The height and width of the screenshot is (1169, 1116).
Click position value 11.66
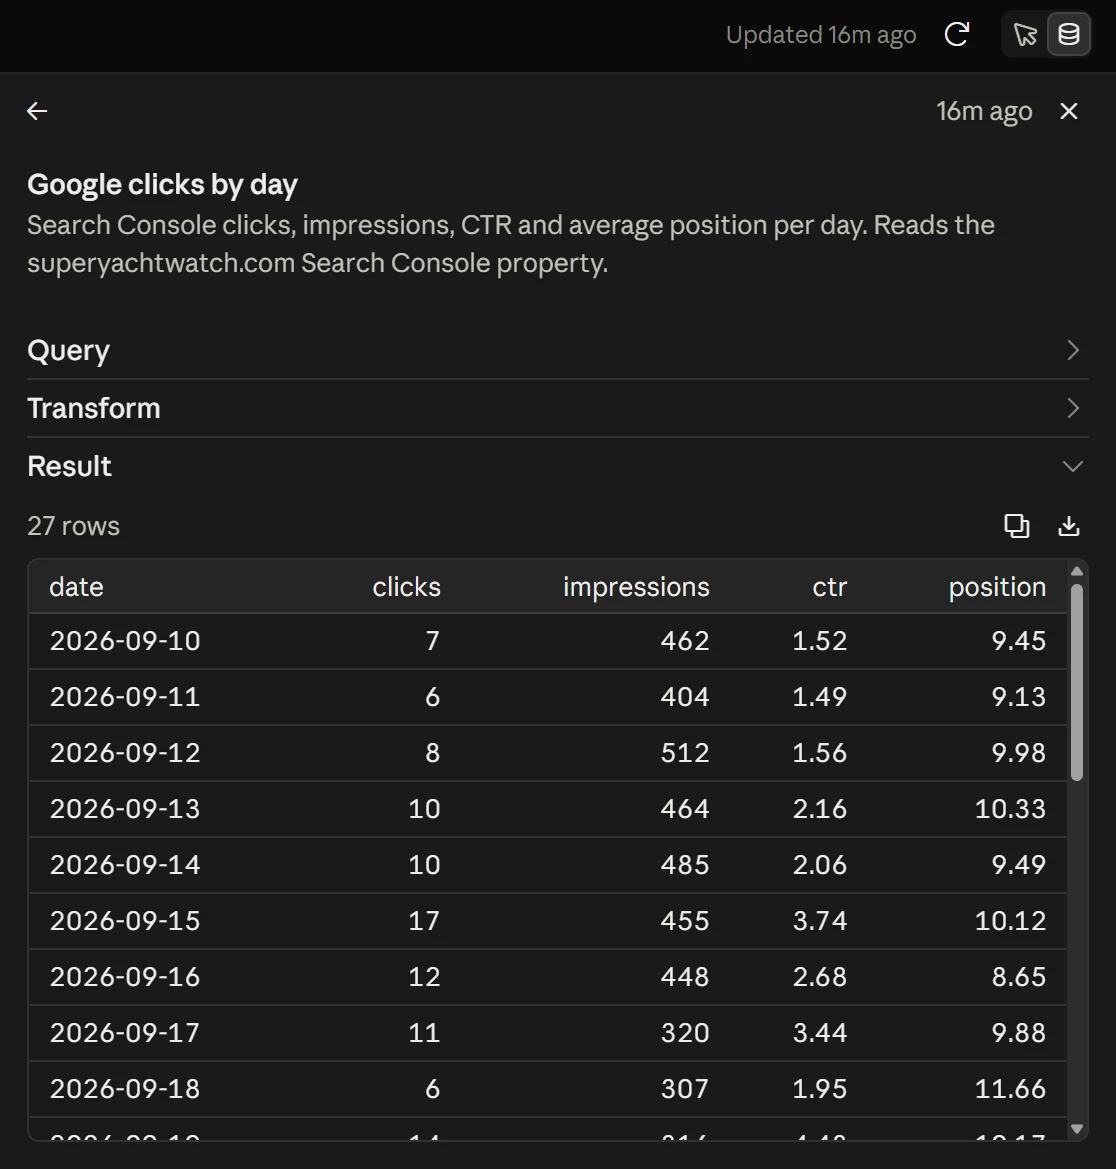tap(1010, 1088)
